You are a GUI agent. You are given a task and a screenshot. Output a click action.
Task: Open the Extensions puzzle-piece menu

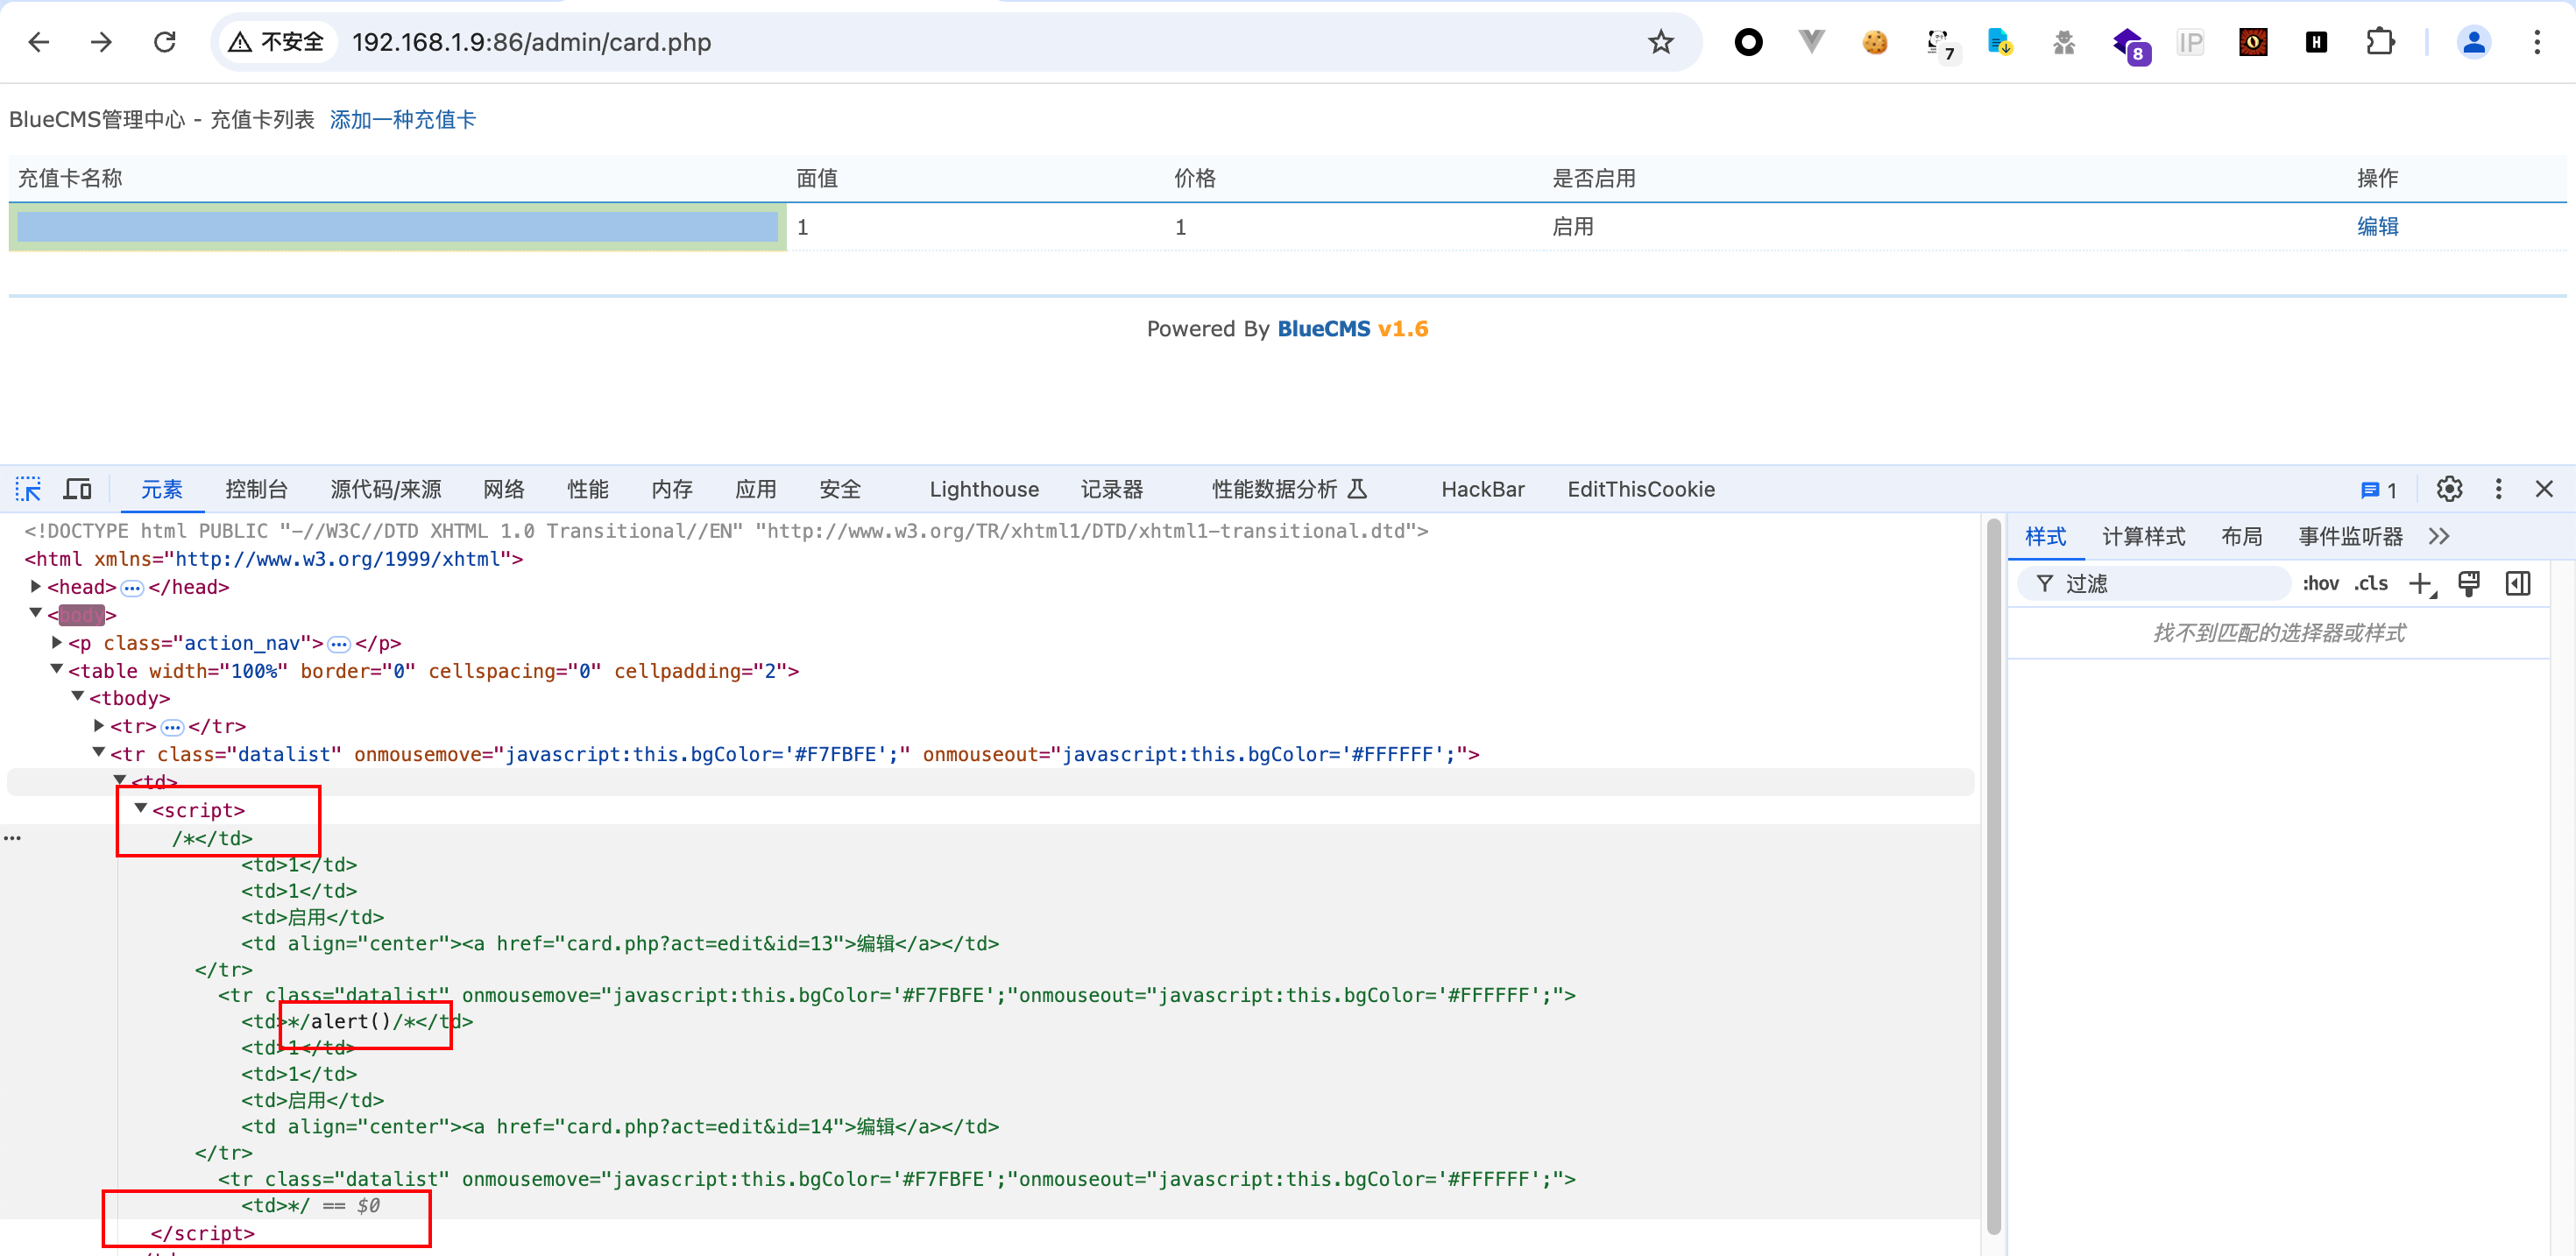[x=2380, y=42]
